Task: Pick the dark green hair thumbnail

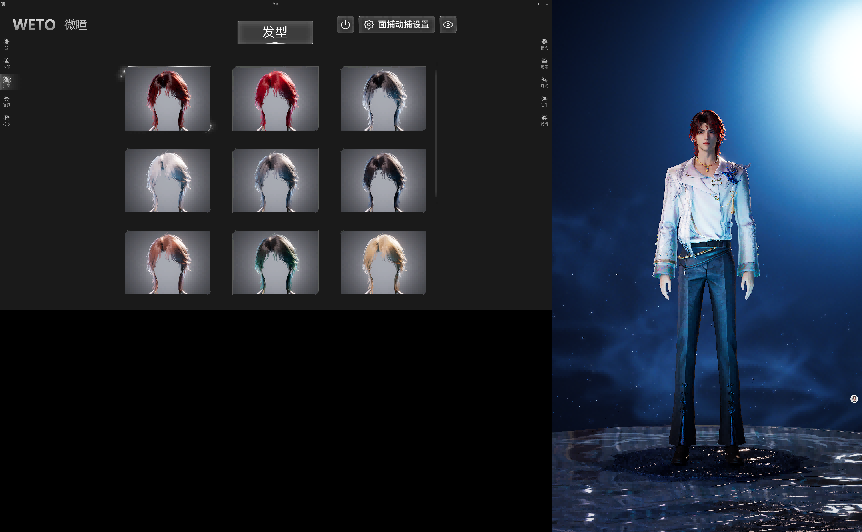Action: pos(275,263)
